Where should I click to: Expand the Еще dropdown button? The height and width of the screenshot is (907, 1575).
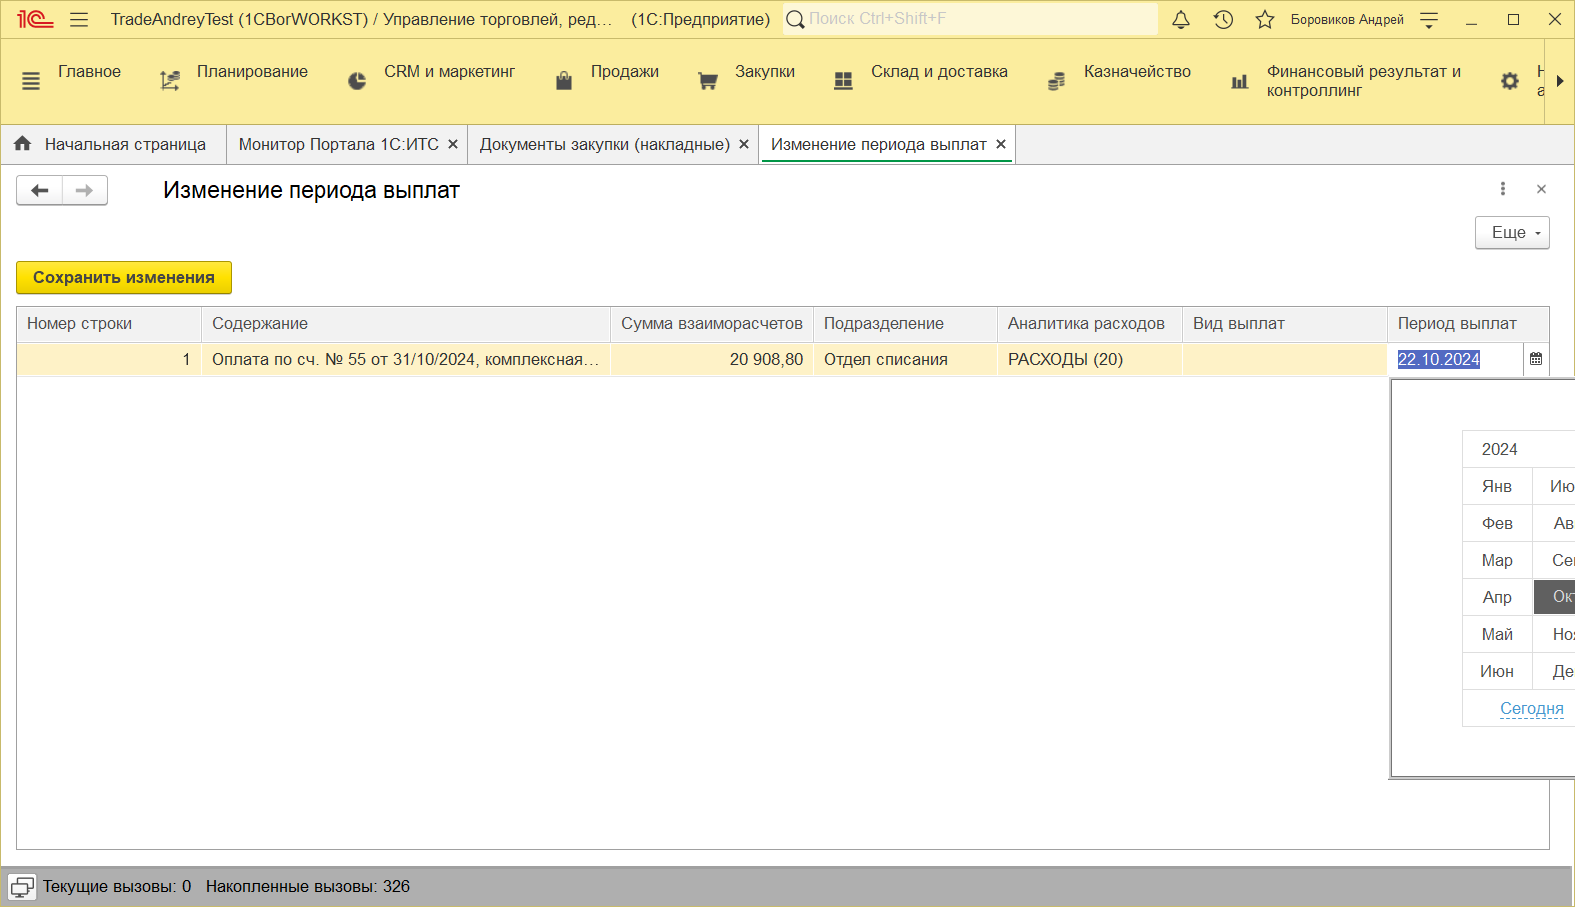pyautogui.click(x=1511, y=233)
